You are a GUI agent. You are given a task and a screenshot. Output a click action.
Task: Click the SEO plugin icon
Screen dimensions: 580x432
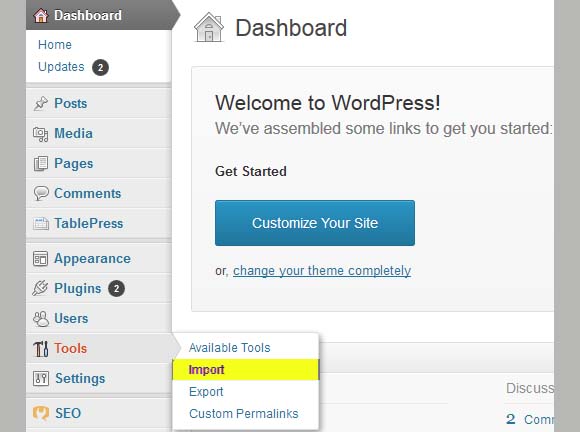coord(41,413)
